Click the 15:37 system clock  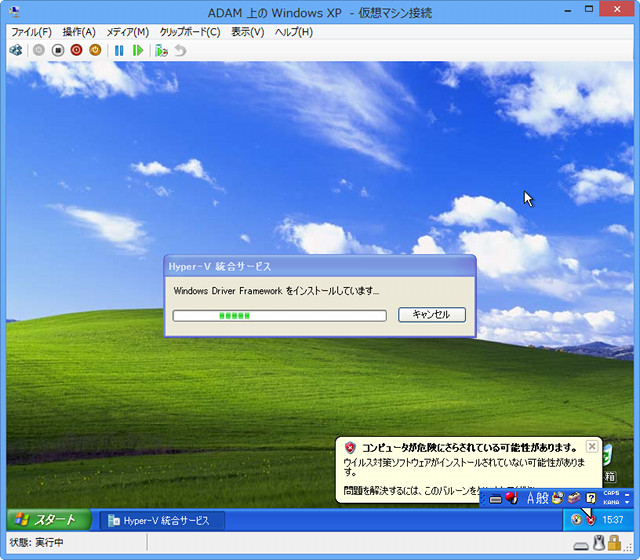click(613, 520)
